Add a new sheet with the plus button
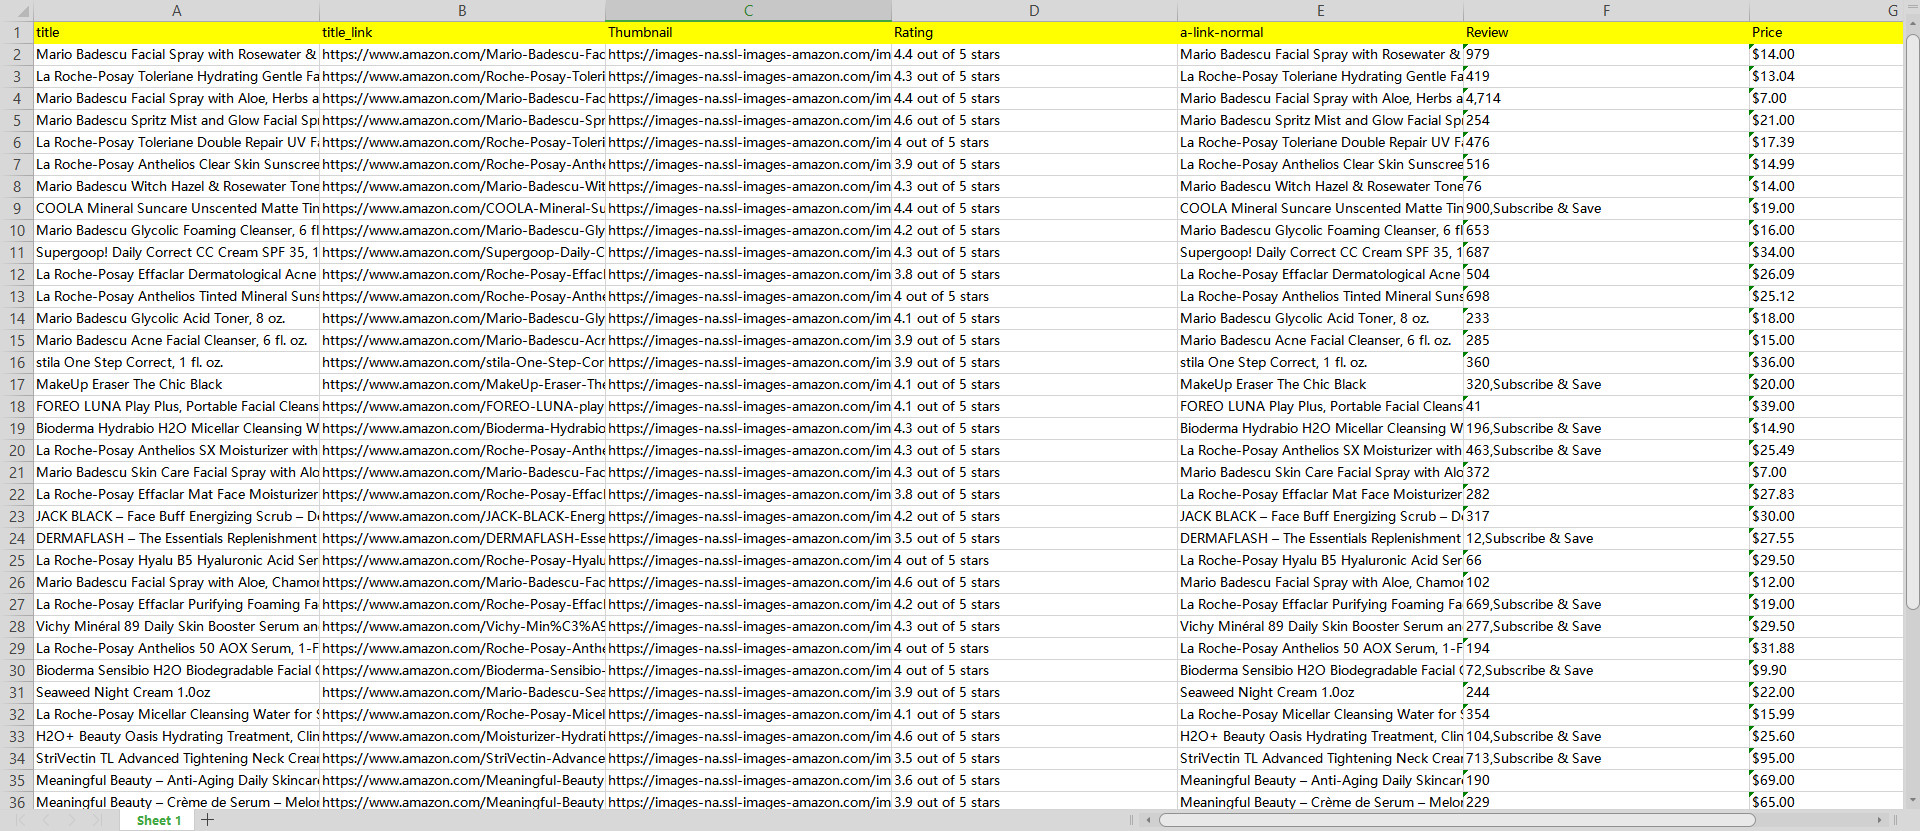 pyautogui.click(x=207, y=820)
